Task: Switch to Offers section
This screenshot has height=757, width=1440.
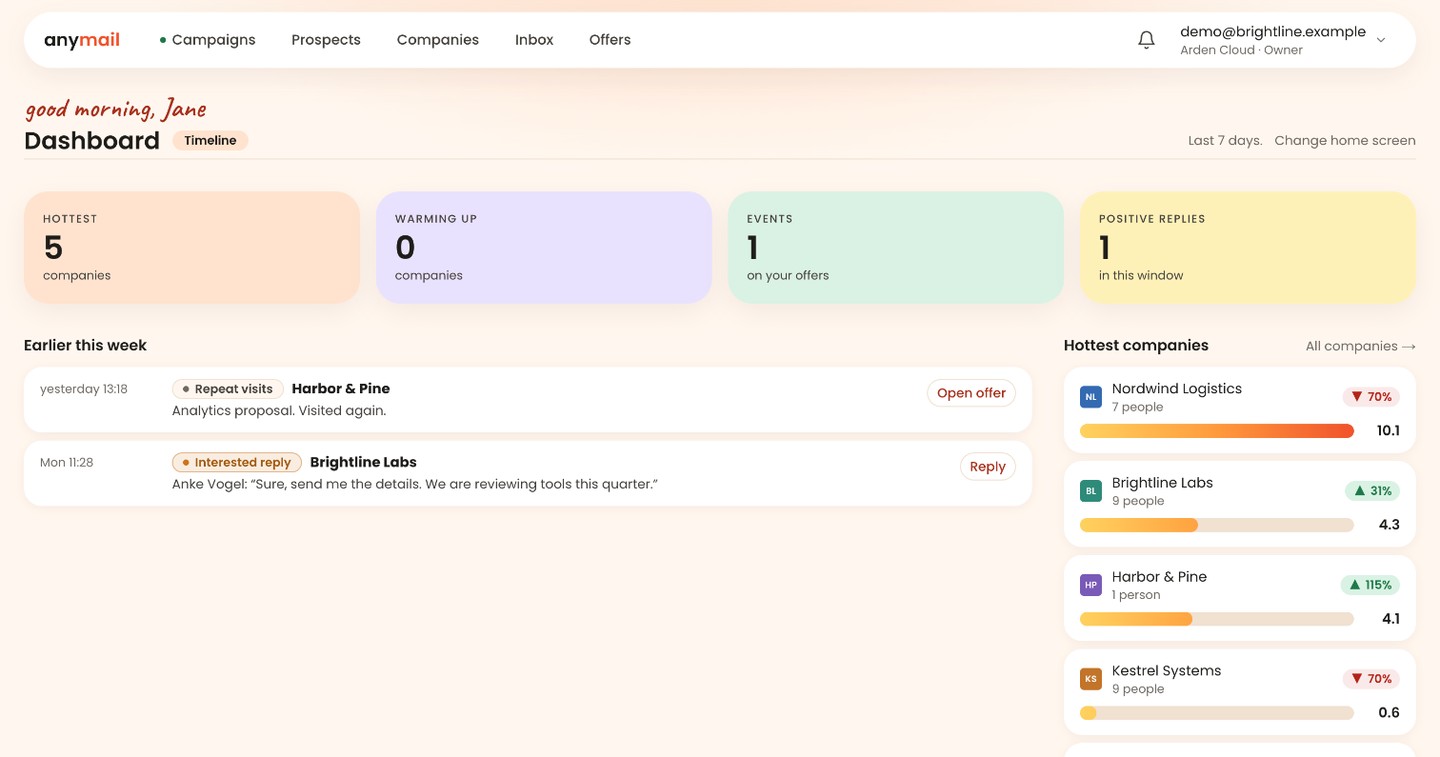Action: [x=610, y=40]
